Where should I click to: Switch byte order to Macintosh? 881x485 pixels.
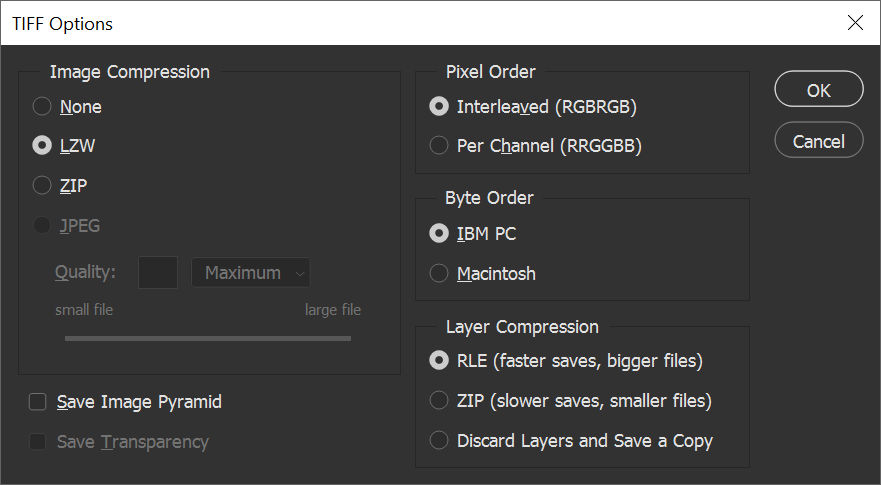coord(438,273)
